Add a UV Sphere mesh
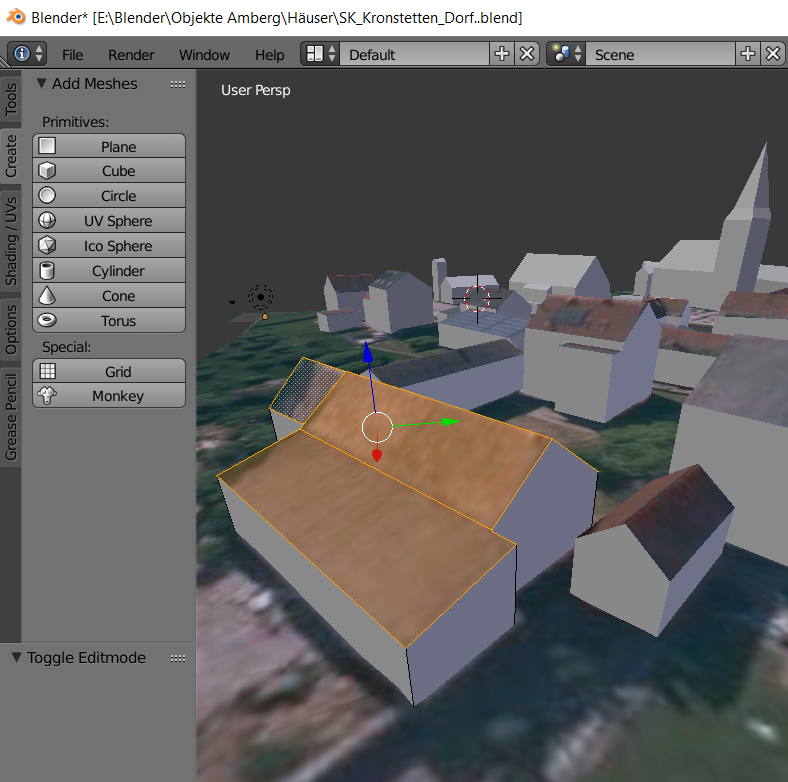Screen dimensions: 788x782 coord(117,221)
